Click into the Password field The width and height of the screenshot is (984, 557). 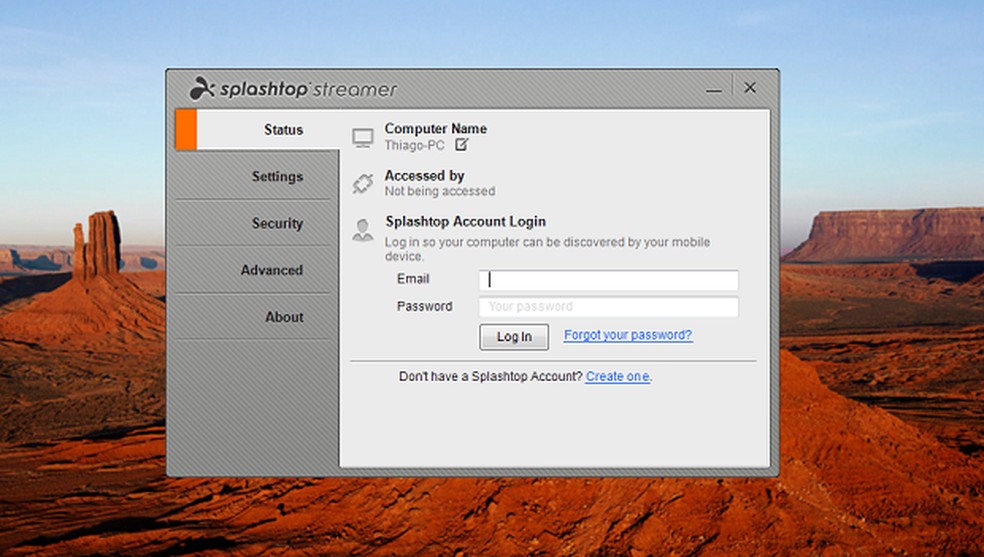point(608,307)
